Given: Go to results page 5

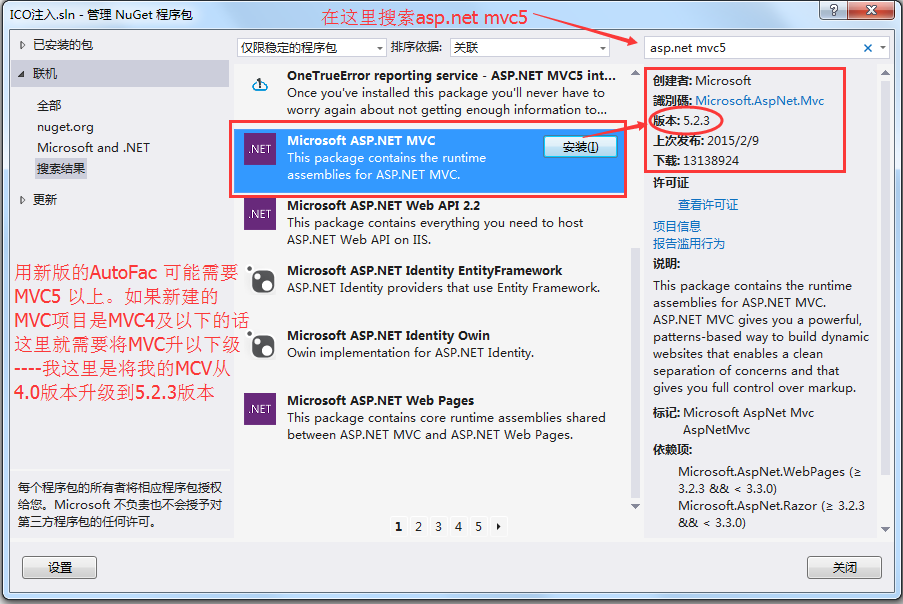Looking at the screenshot, I should (x=479, y=526).
